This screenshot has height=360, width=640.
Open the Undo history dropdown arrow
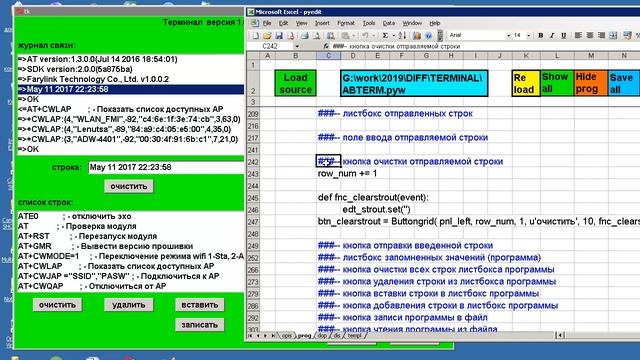click(373, 36)
